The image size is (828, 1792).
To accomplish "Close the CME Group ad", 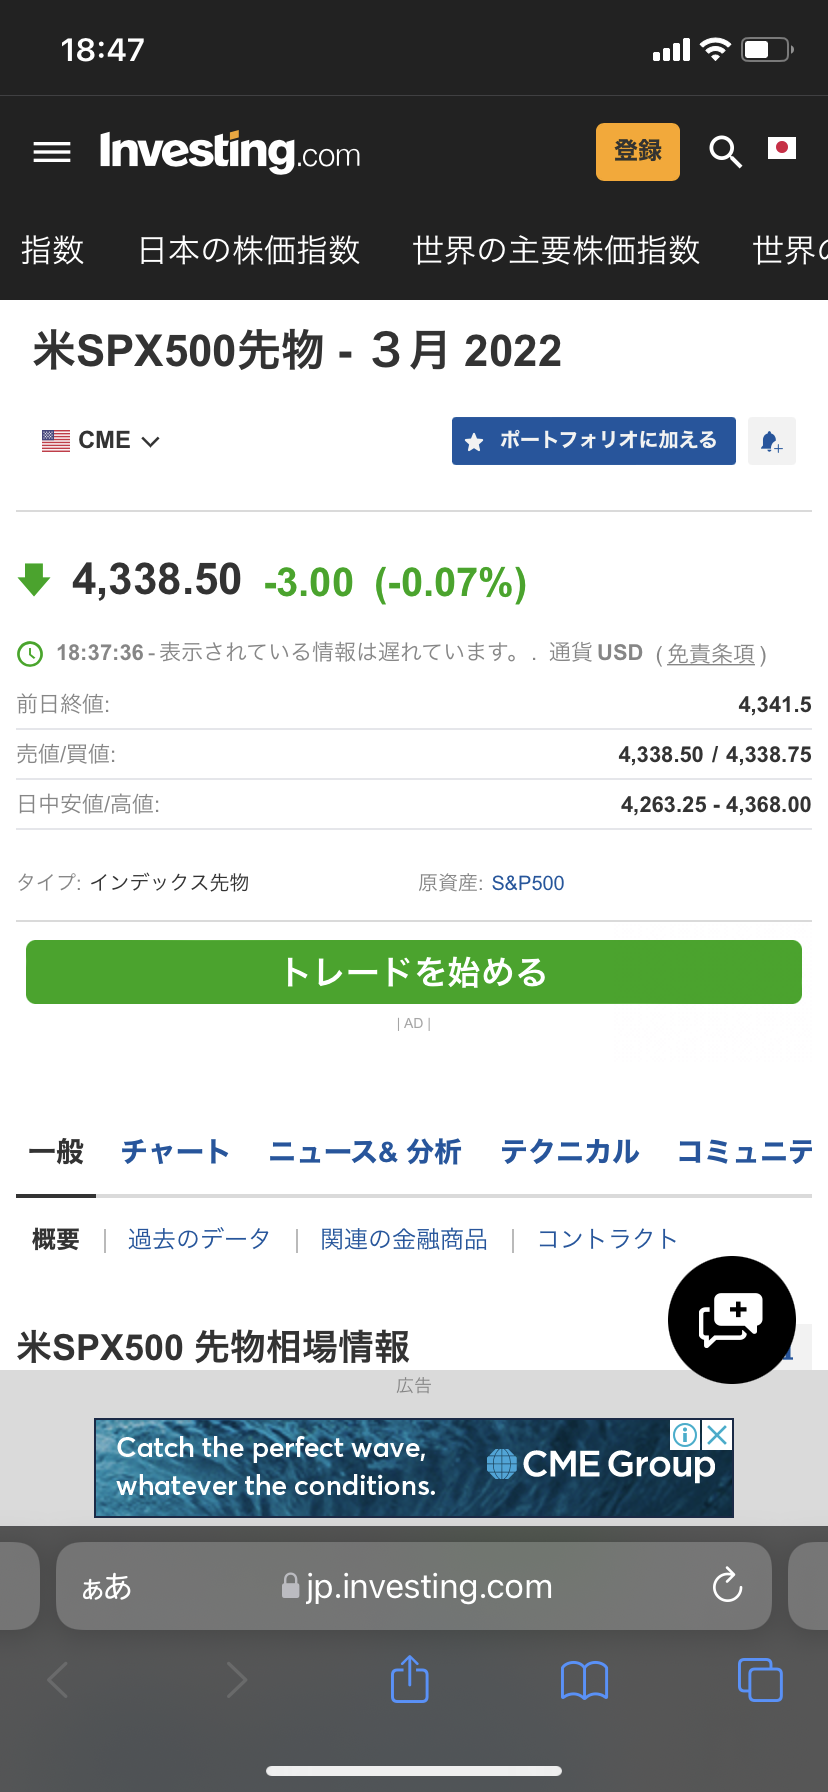I will coord(717,1435).
